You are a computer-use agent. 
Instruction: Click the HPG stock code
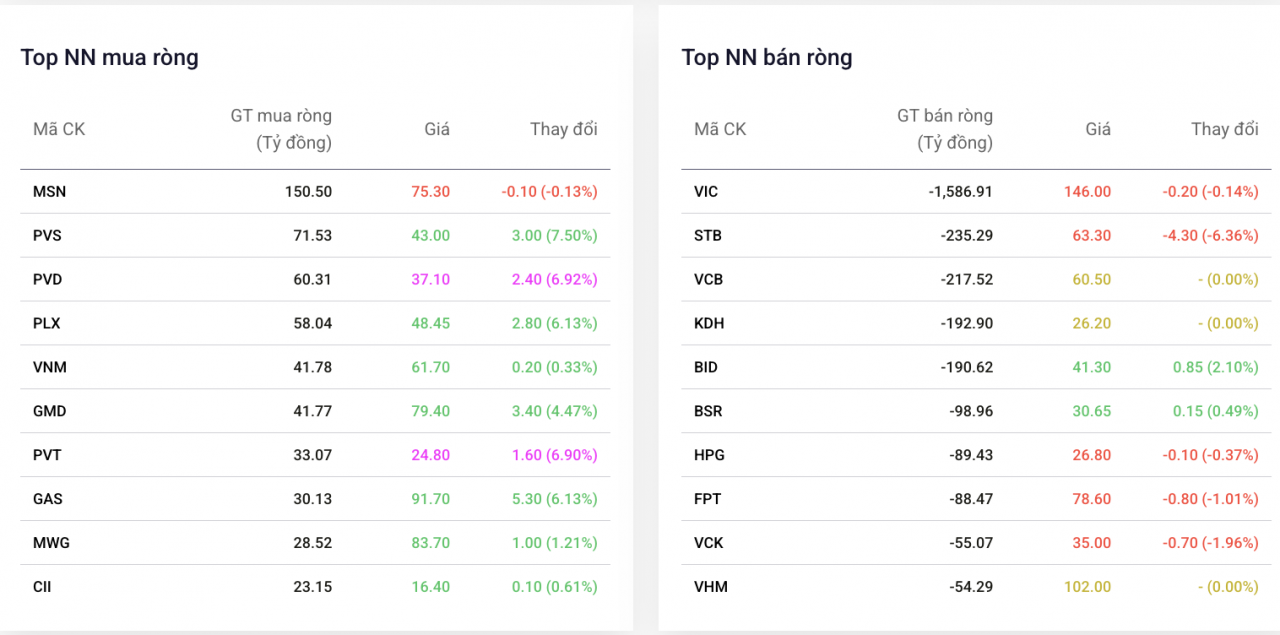click(709, 455)
